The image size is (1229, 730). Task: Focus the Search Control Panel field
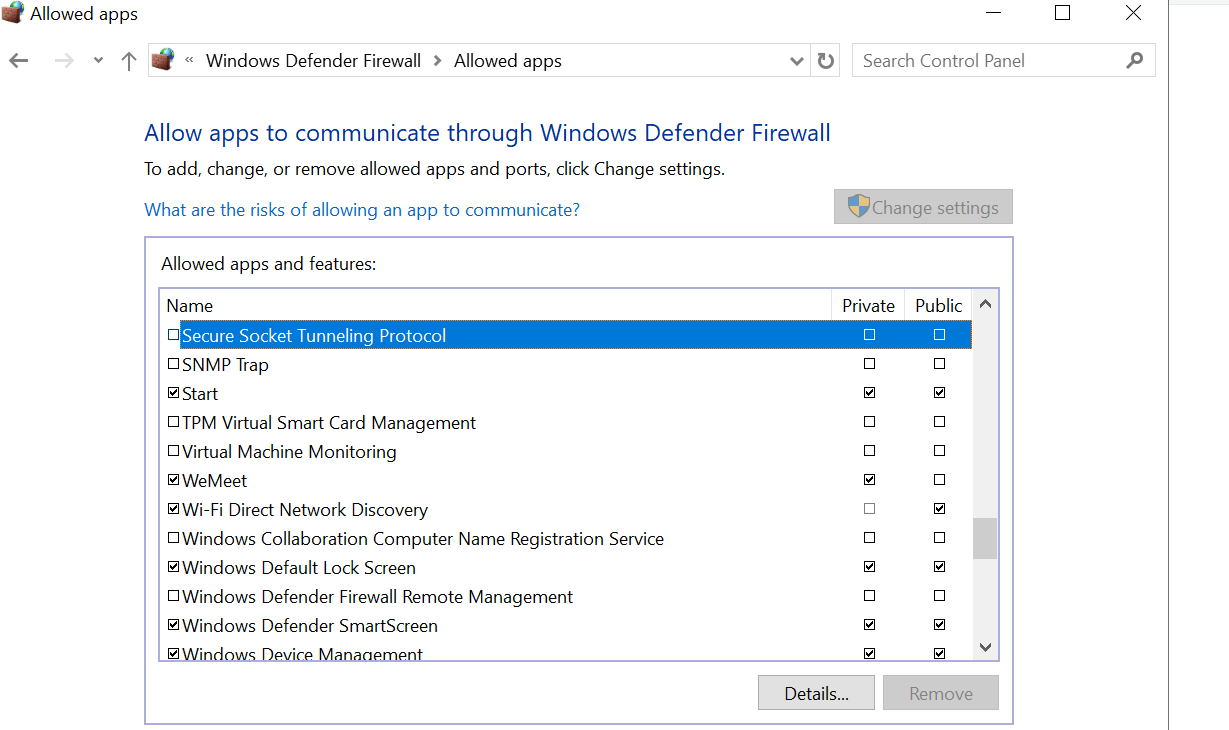click(x=990, y=61)
